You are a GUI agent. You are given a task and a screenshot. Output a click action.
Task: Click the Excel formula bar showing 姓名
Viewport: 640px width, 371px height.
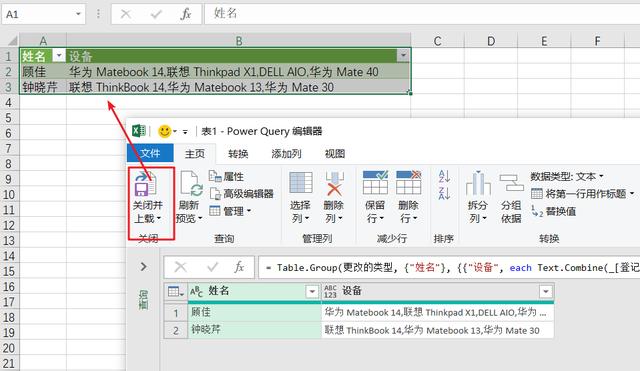[x=422, y=14]
